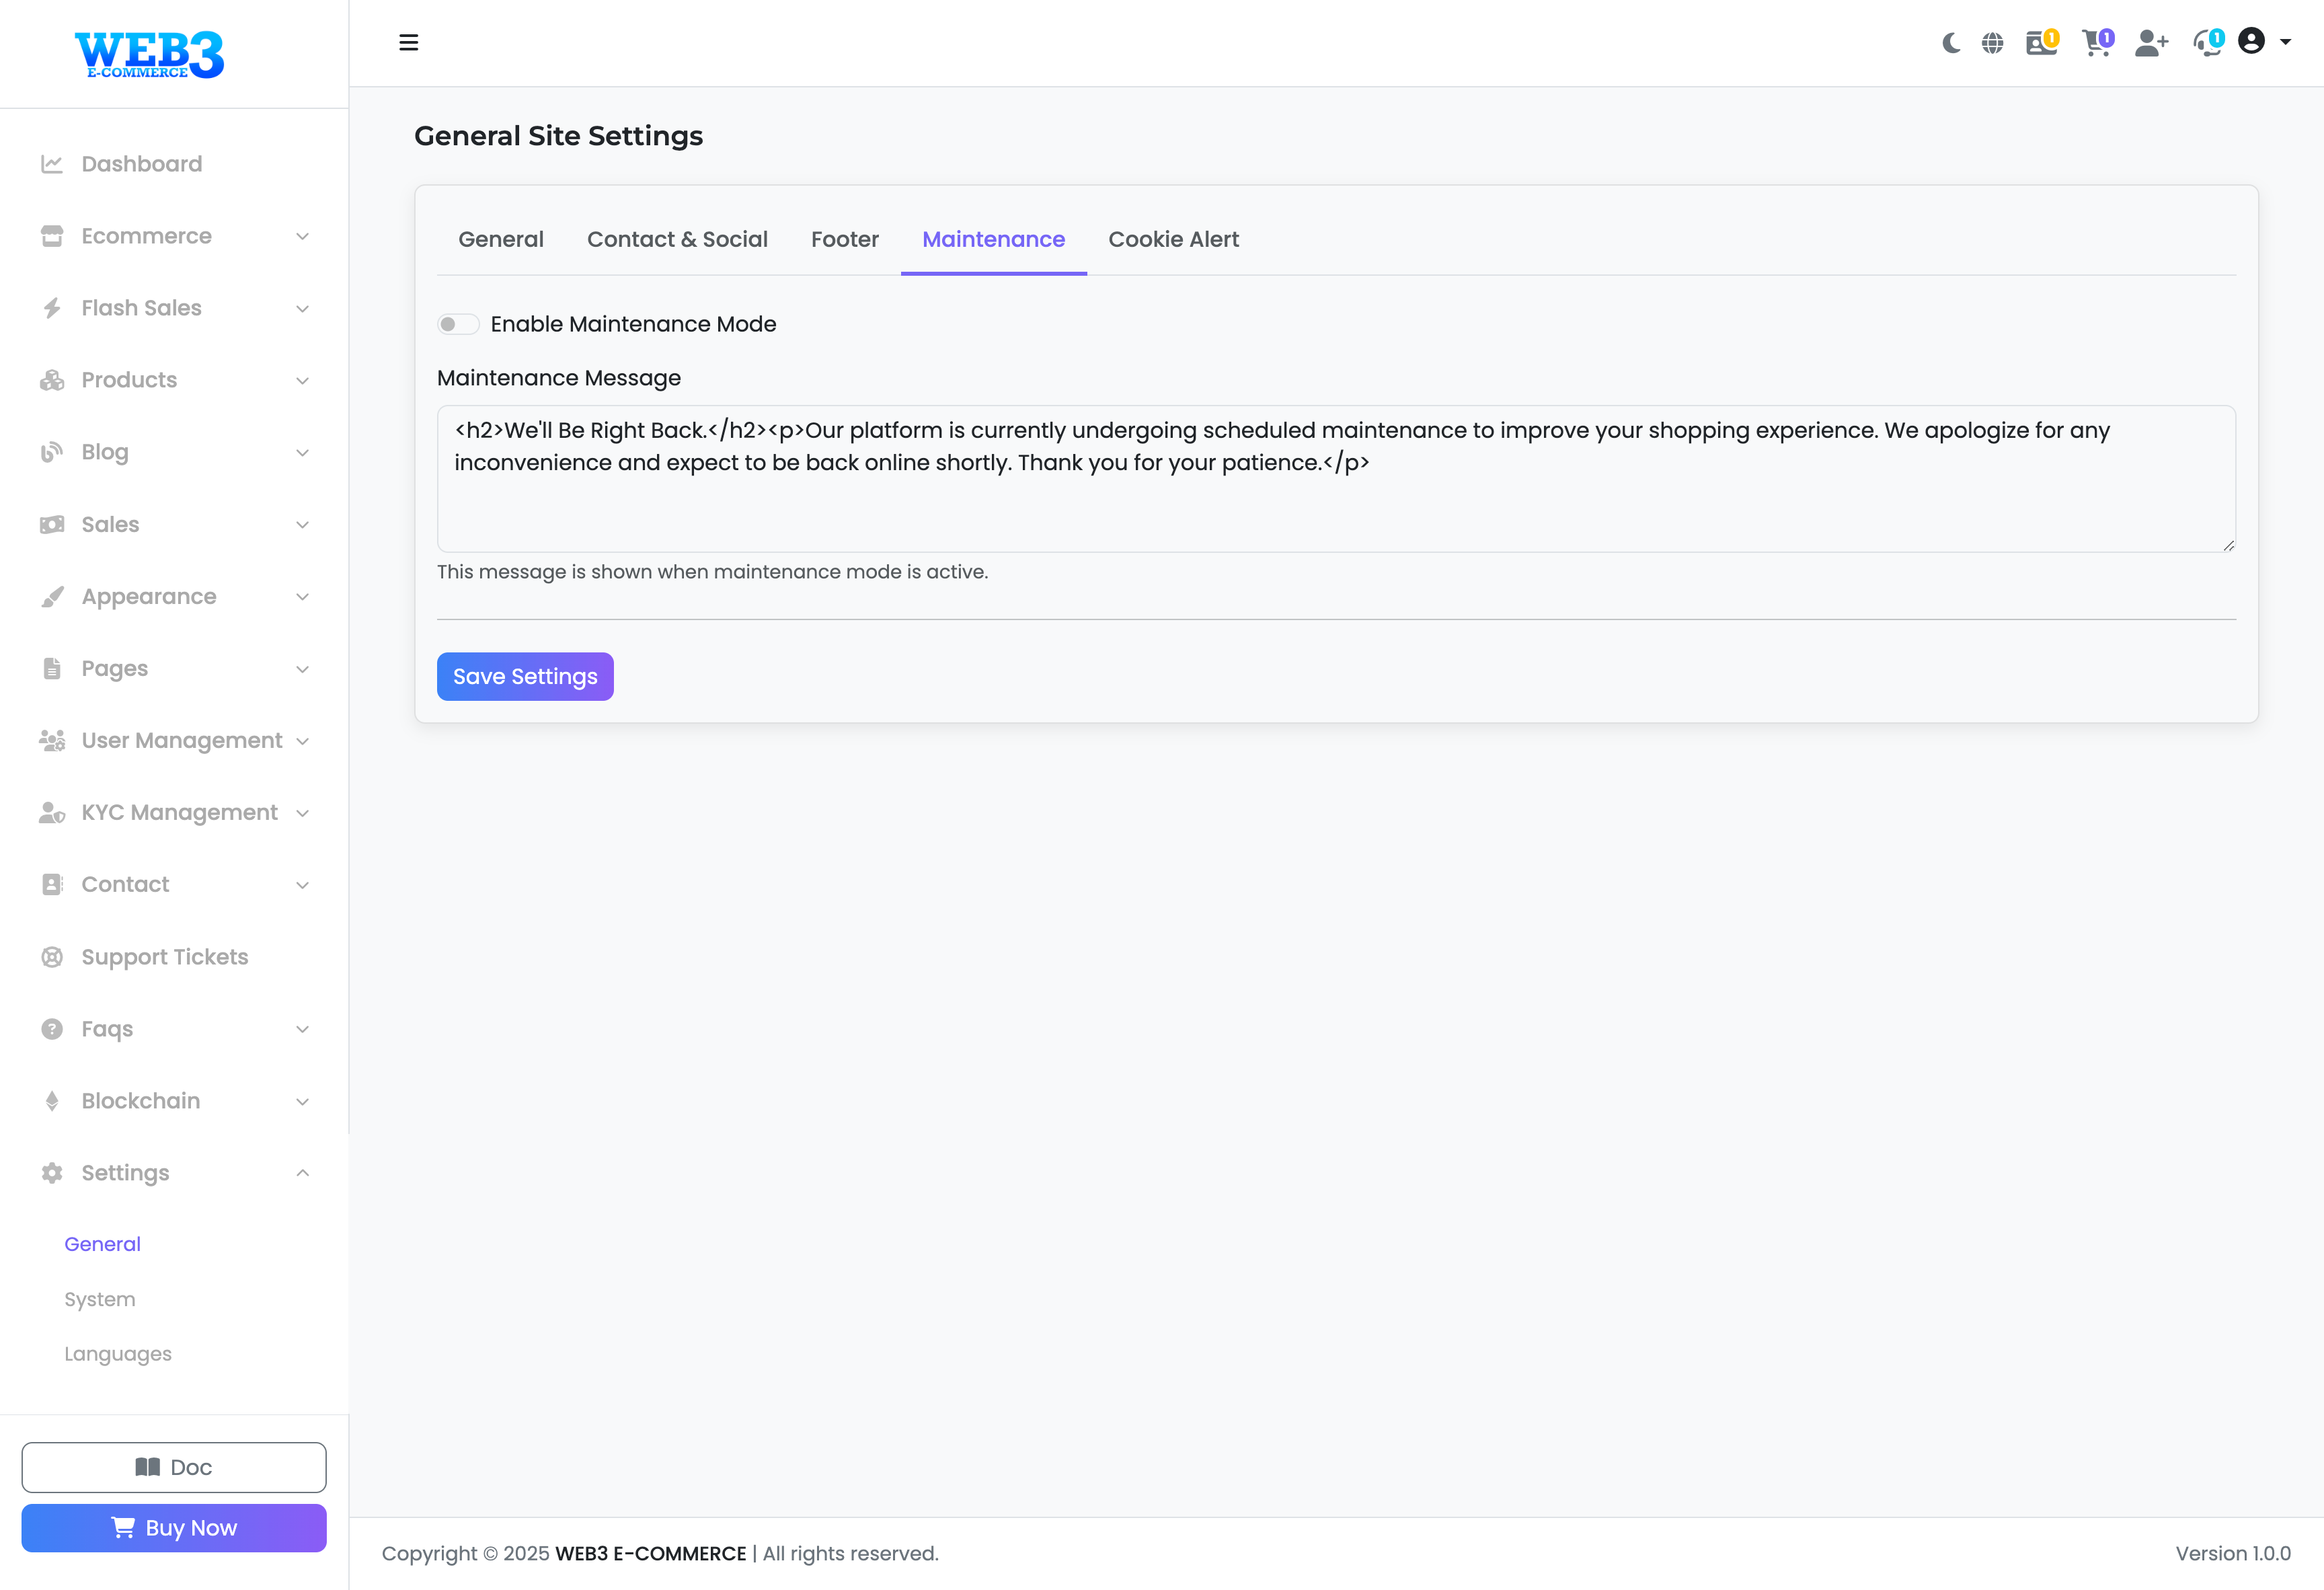2324x1590 pixels.
Task: Click the add-user icon in header
Action: (2150, 43)
